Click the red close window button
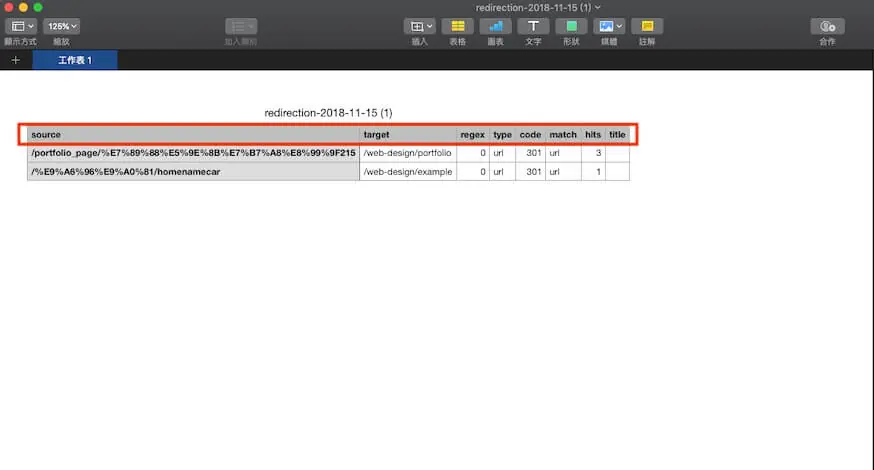Screen dimensions: 874x470 click(8, 7)
